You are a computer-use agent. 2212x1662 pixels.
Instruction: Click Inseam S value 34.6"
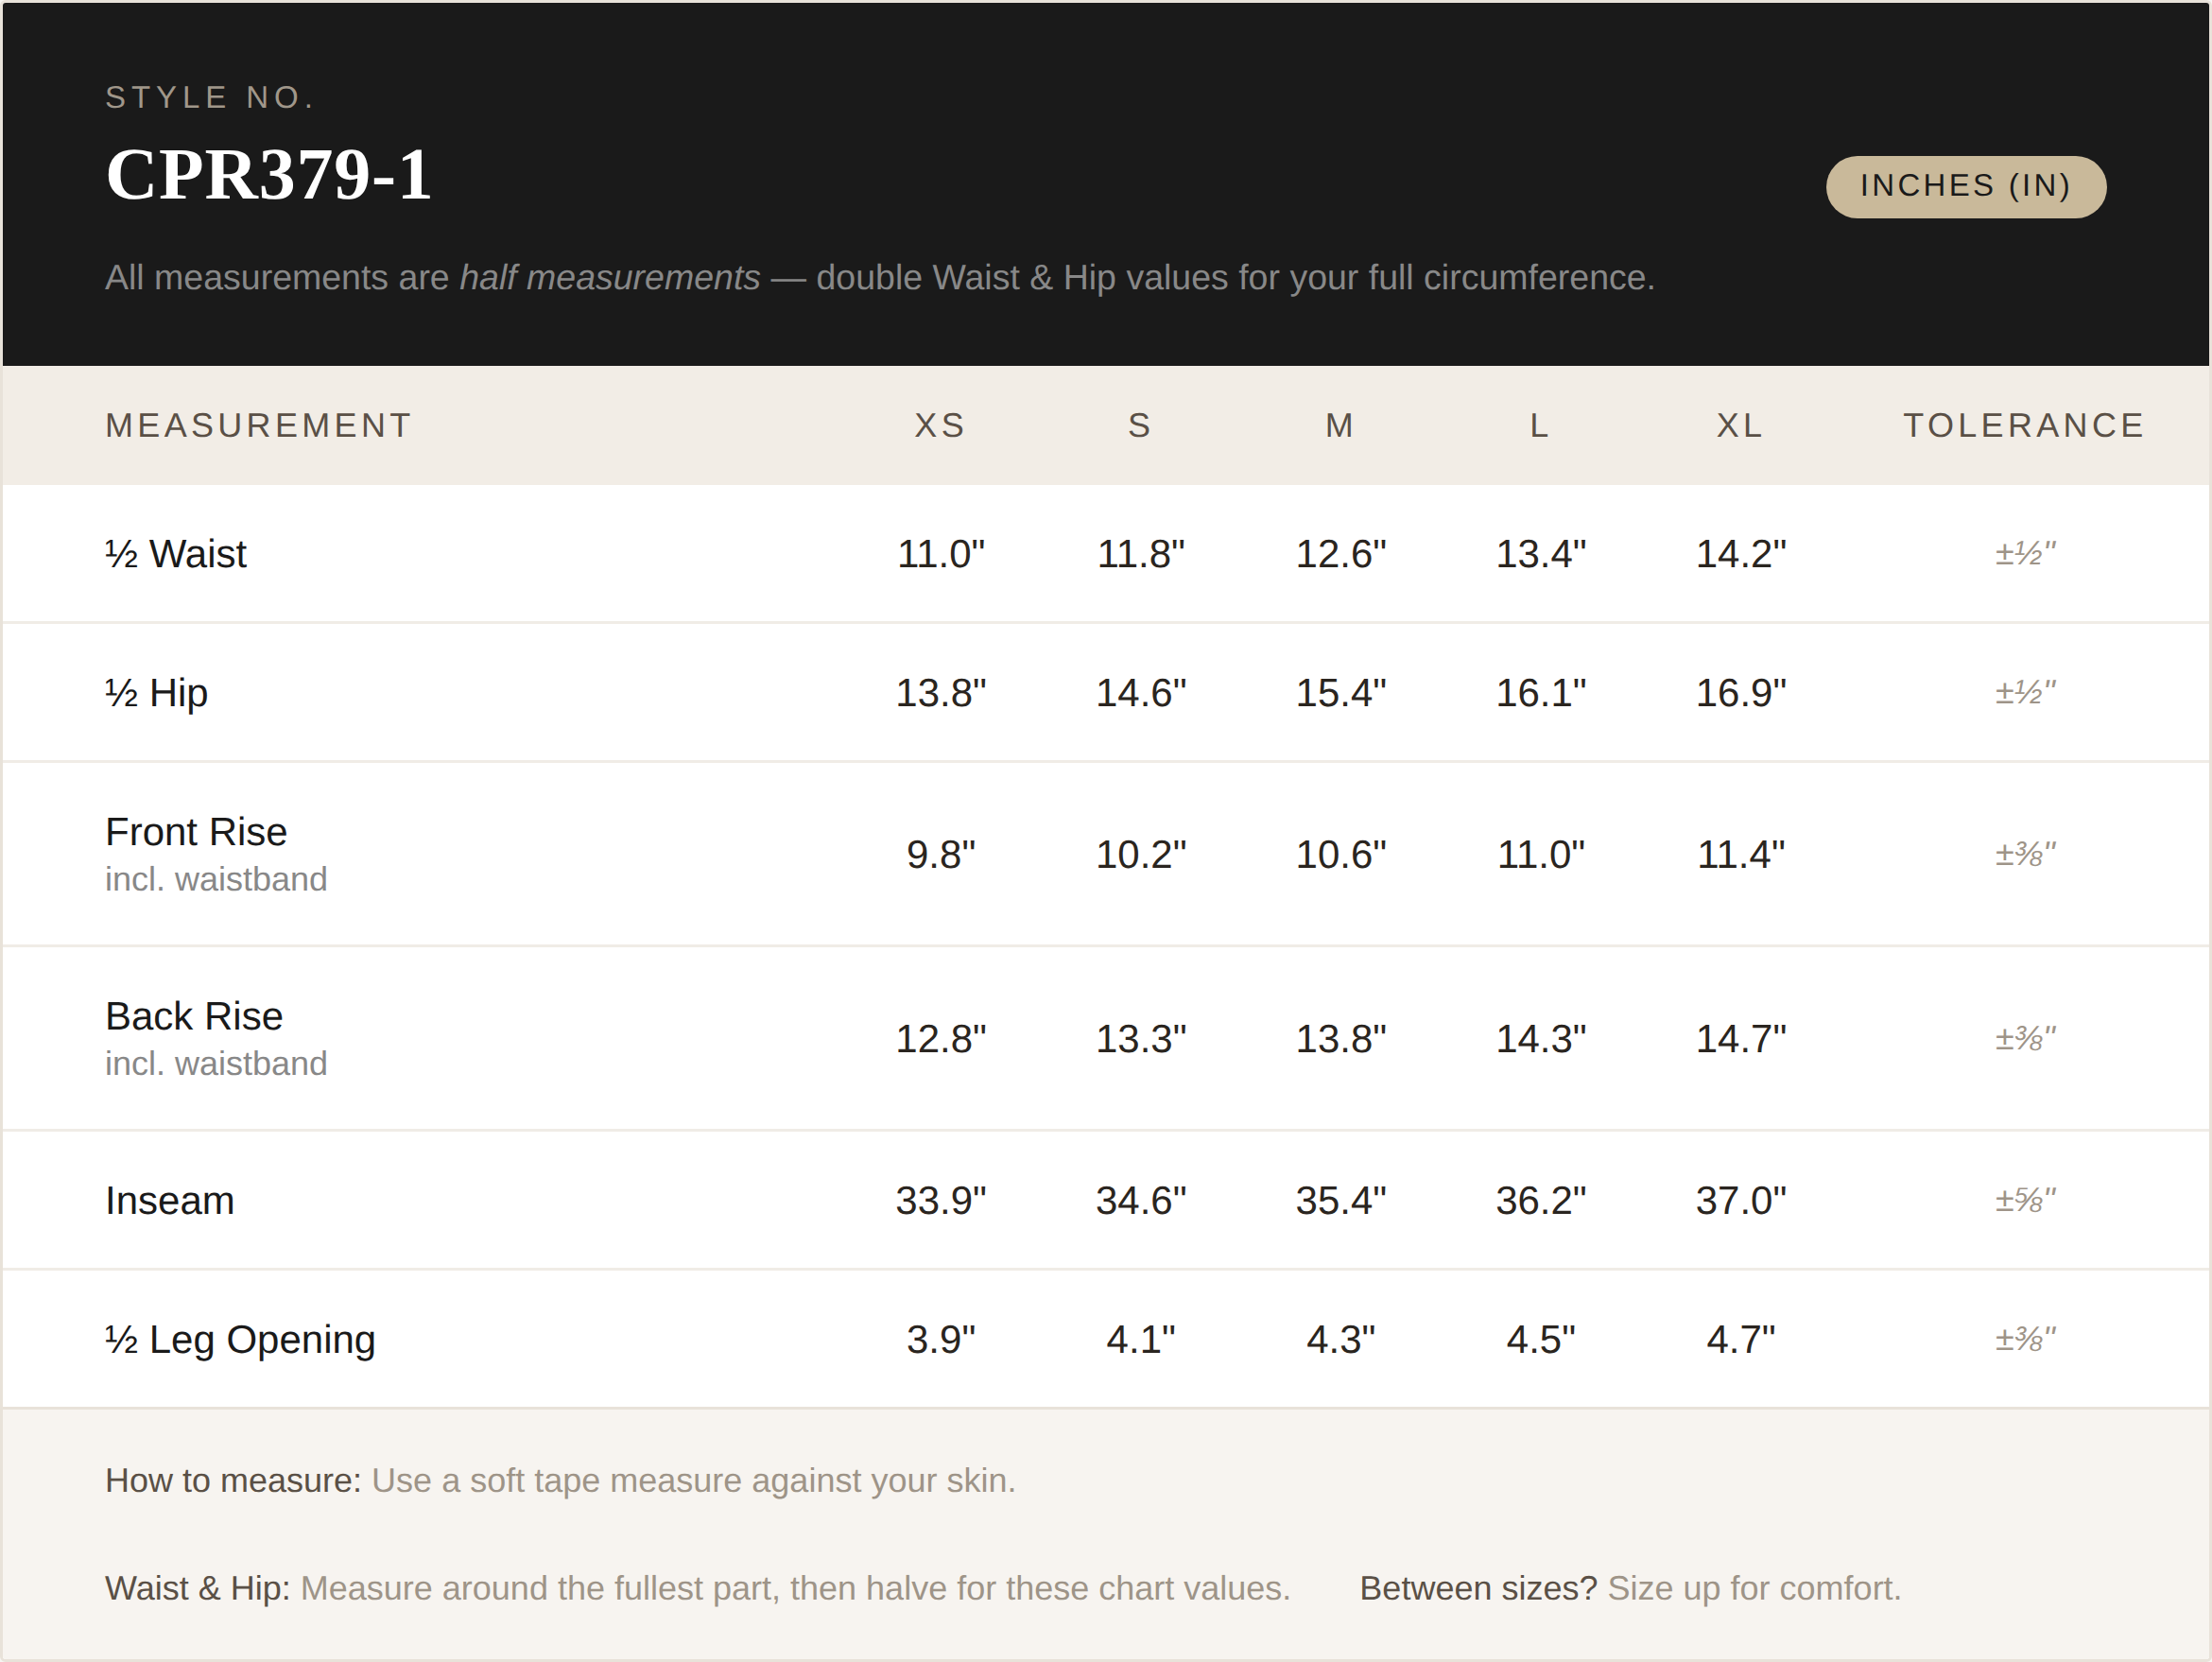1140,1200
